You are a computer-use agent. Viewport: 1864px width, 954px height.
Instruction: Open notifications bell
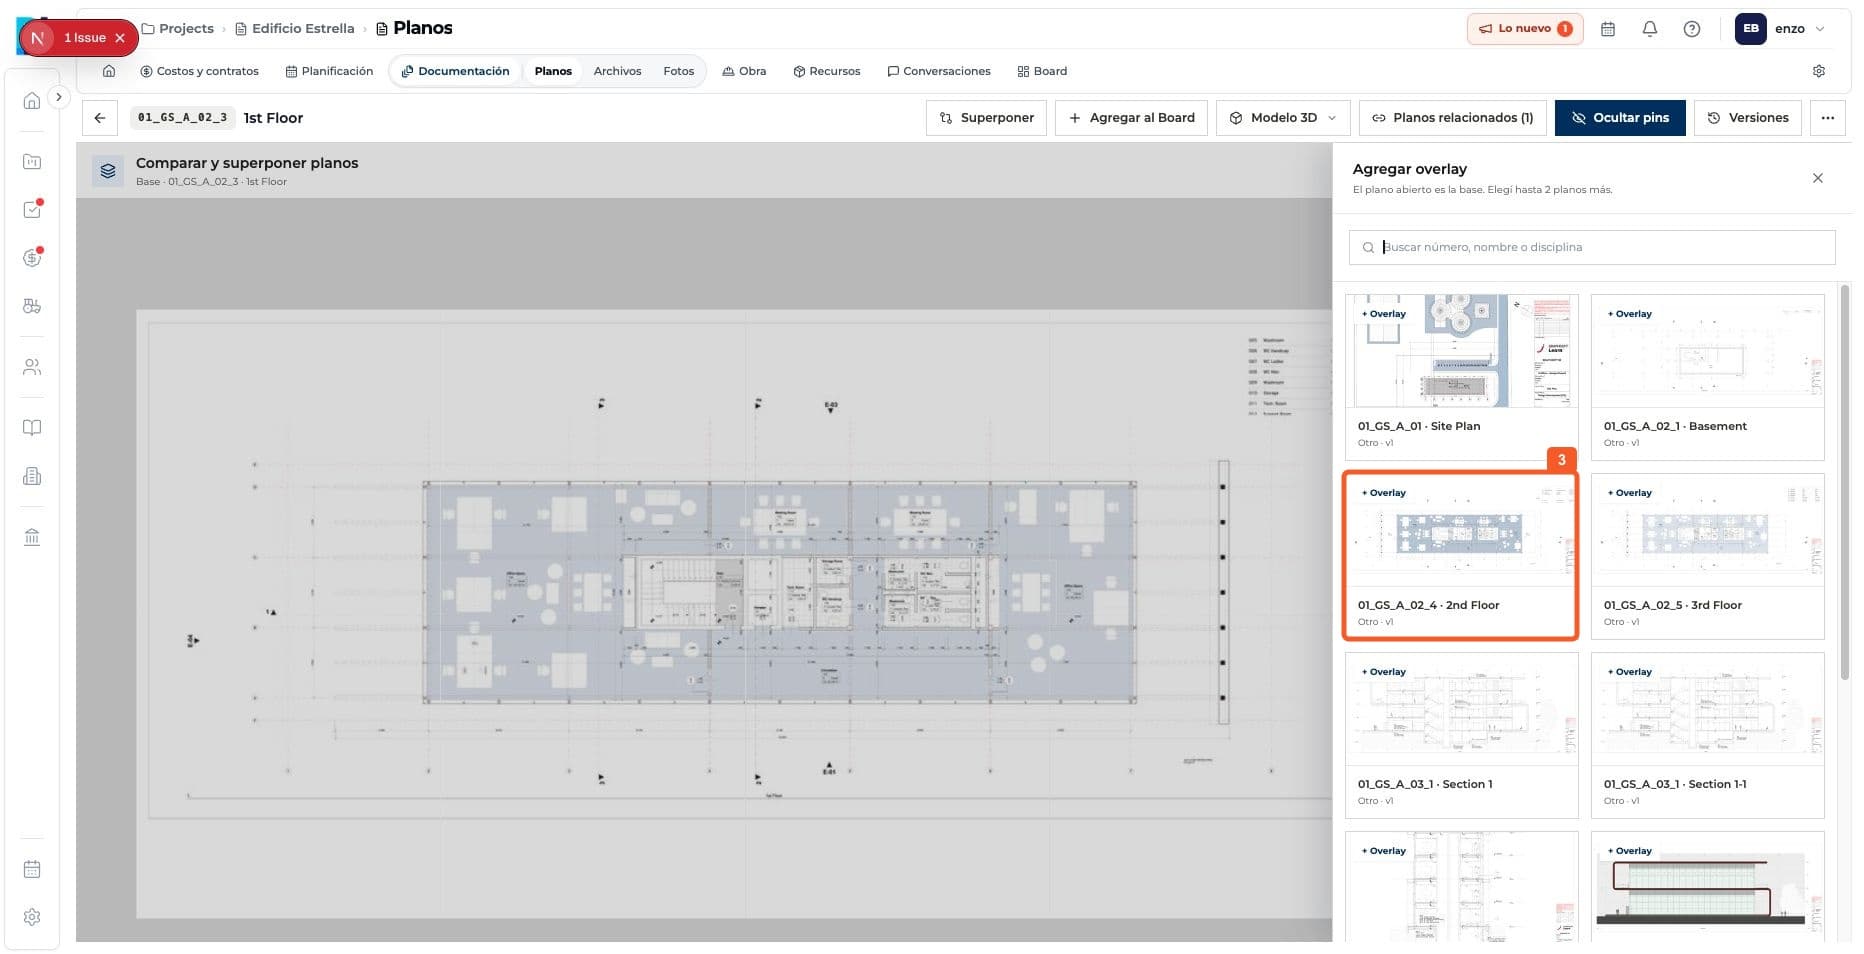coord(1650,29)
